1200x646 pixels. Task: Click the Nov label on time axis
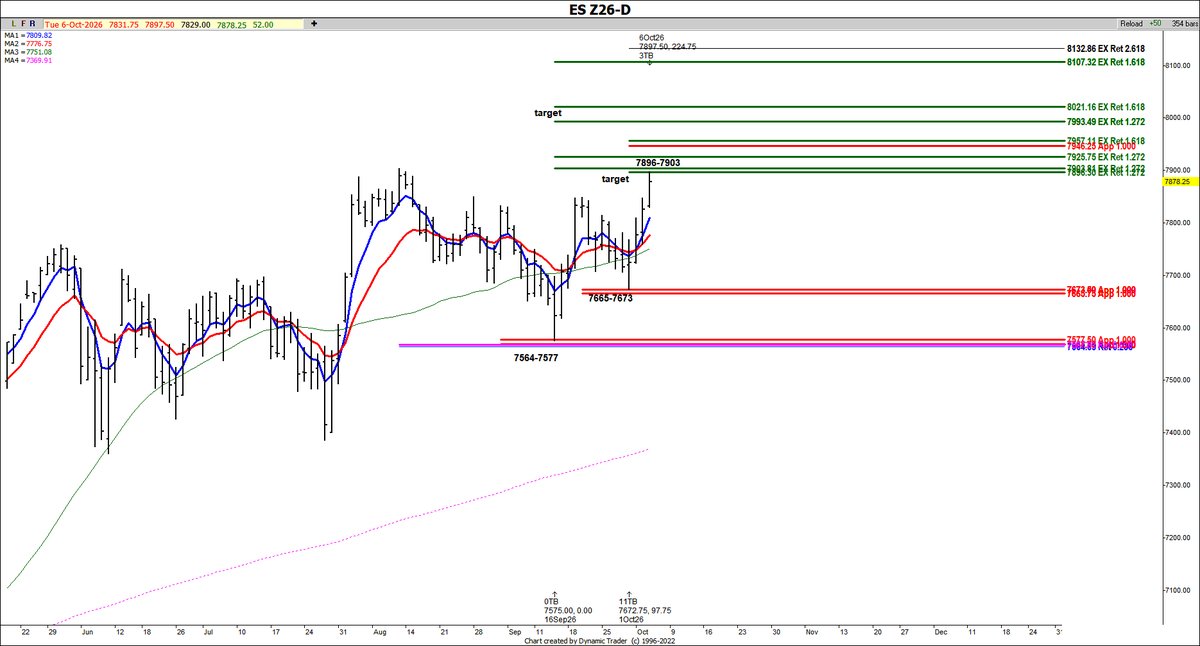(x=811, y=633)
